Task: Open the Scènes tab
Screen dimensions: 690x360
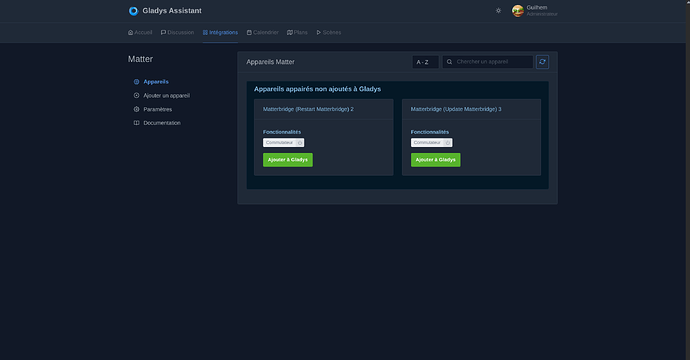Action: [x=329, y=33]
